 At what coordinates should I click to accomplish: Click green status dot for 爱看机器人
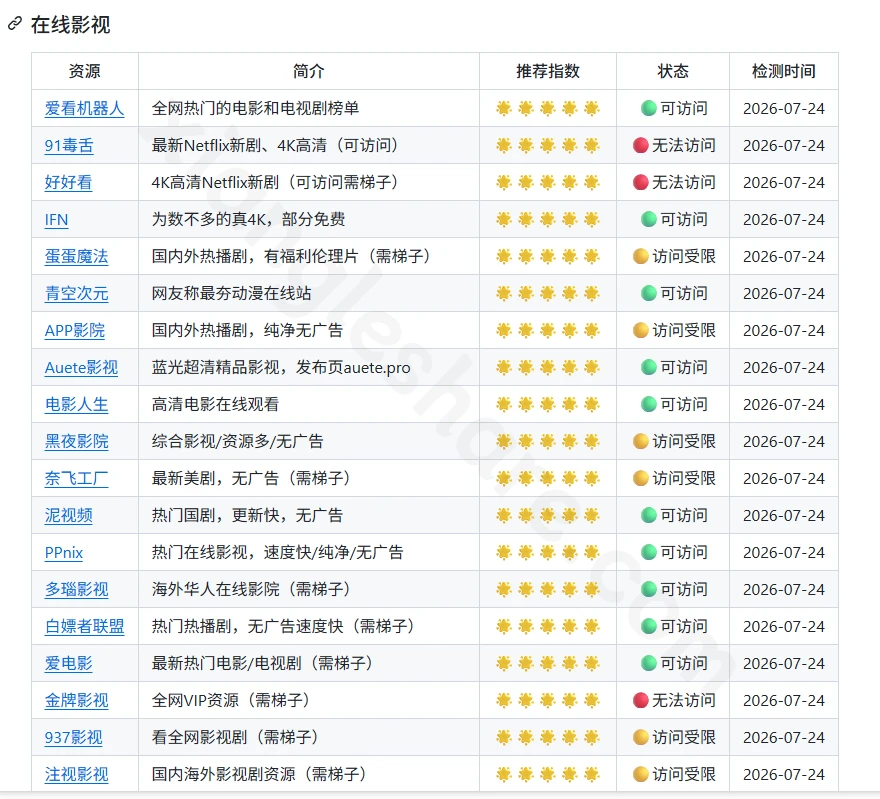[x=649, y=108]
